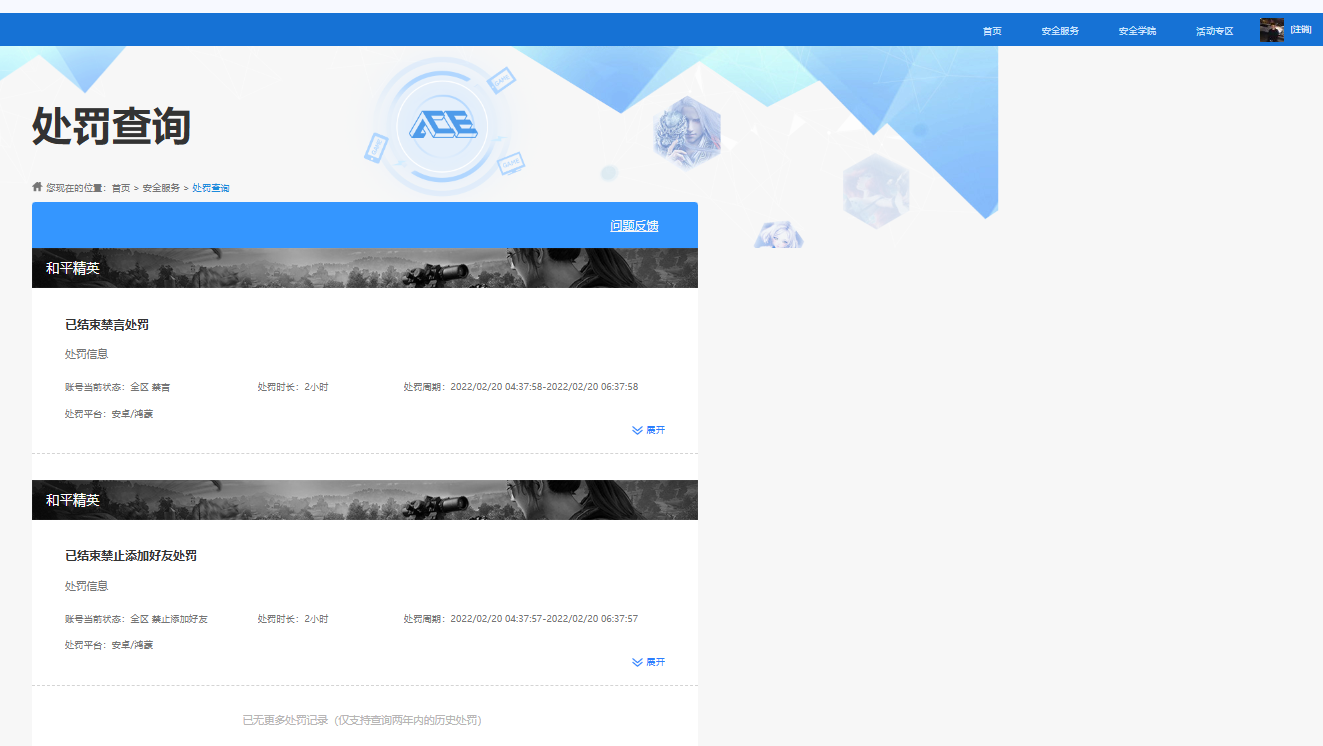The image size is (1323, 746).
Task: Open the 安全服务 top navigation menu
Action: tap(1060, 31)
